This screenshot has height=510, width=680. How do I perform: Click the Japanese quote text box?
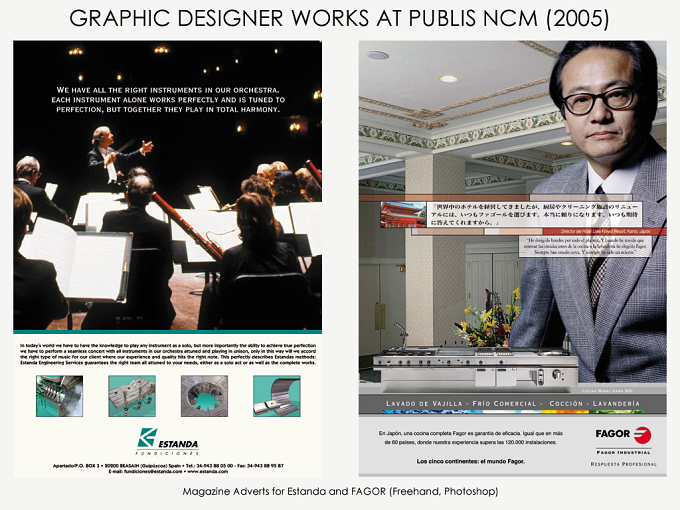coord(535,214)
